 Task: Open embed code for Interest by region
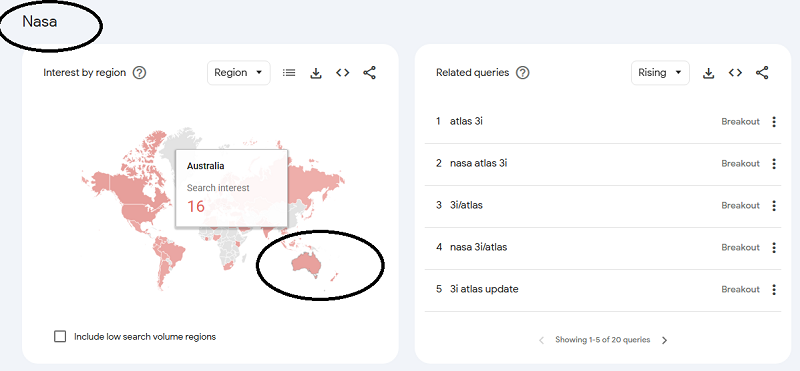[x=342, y=73]
